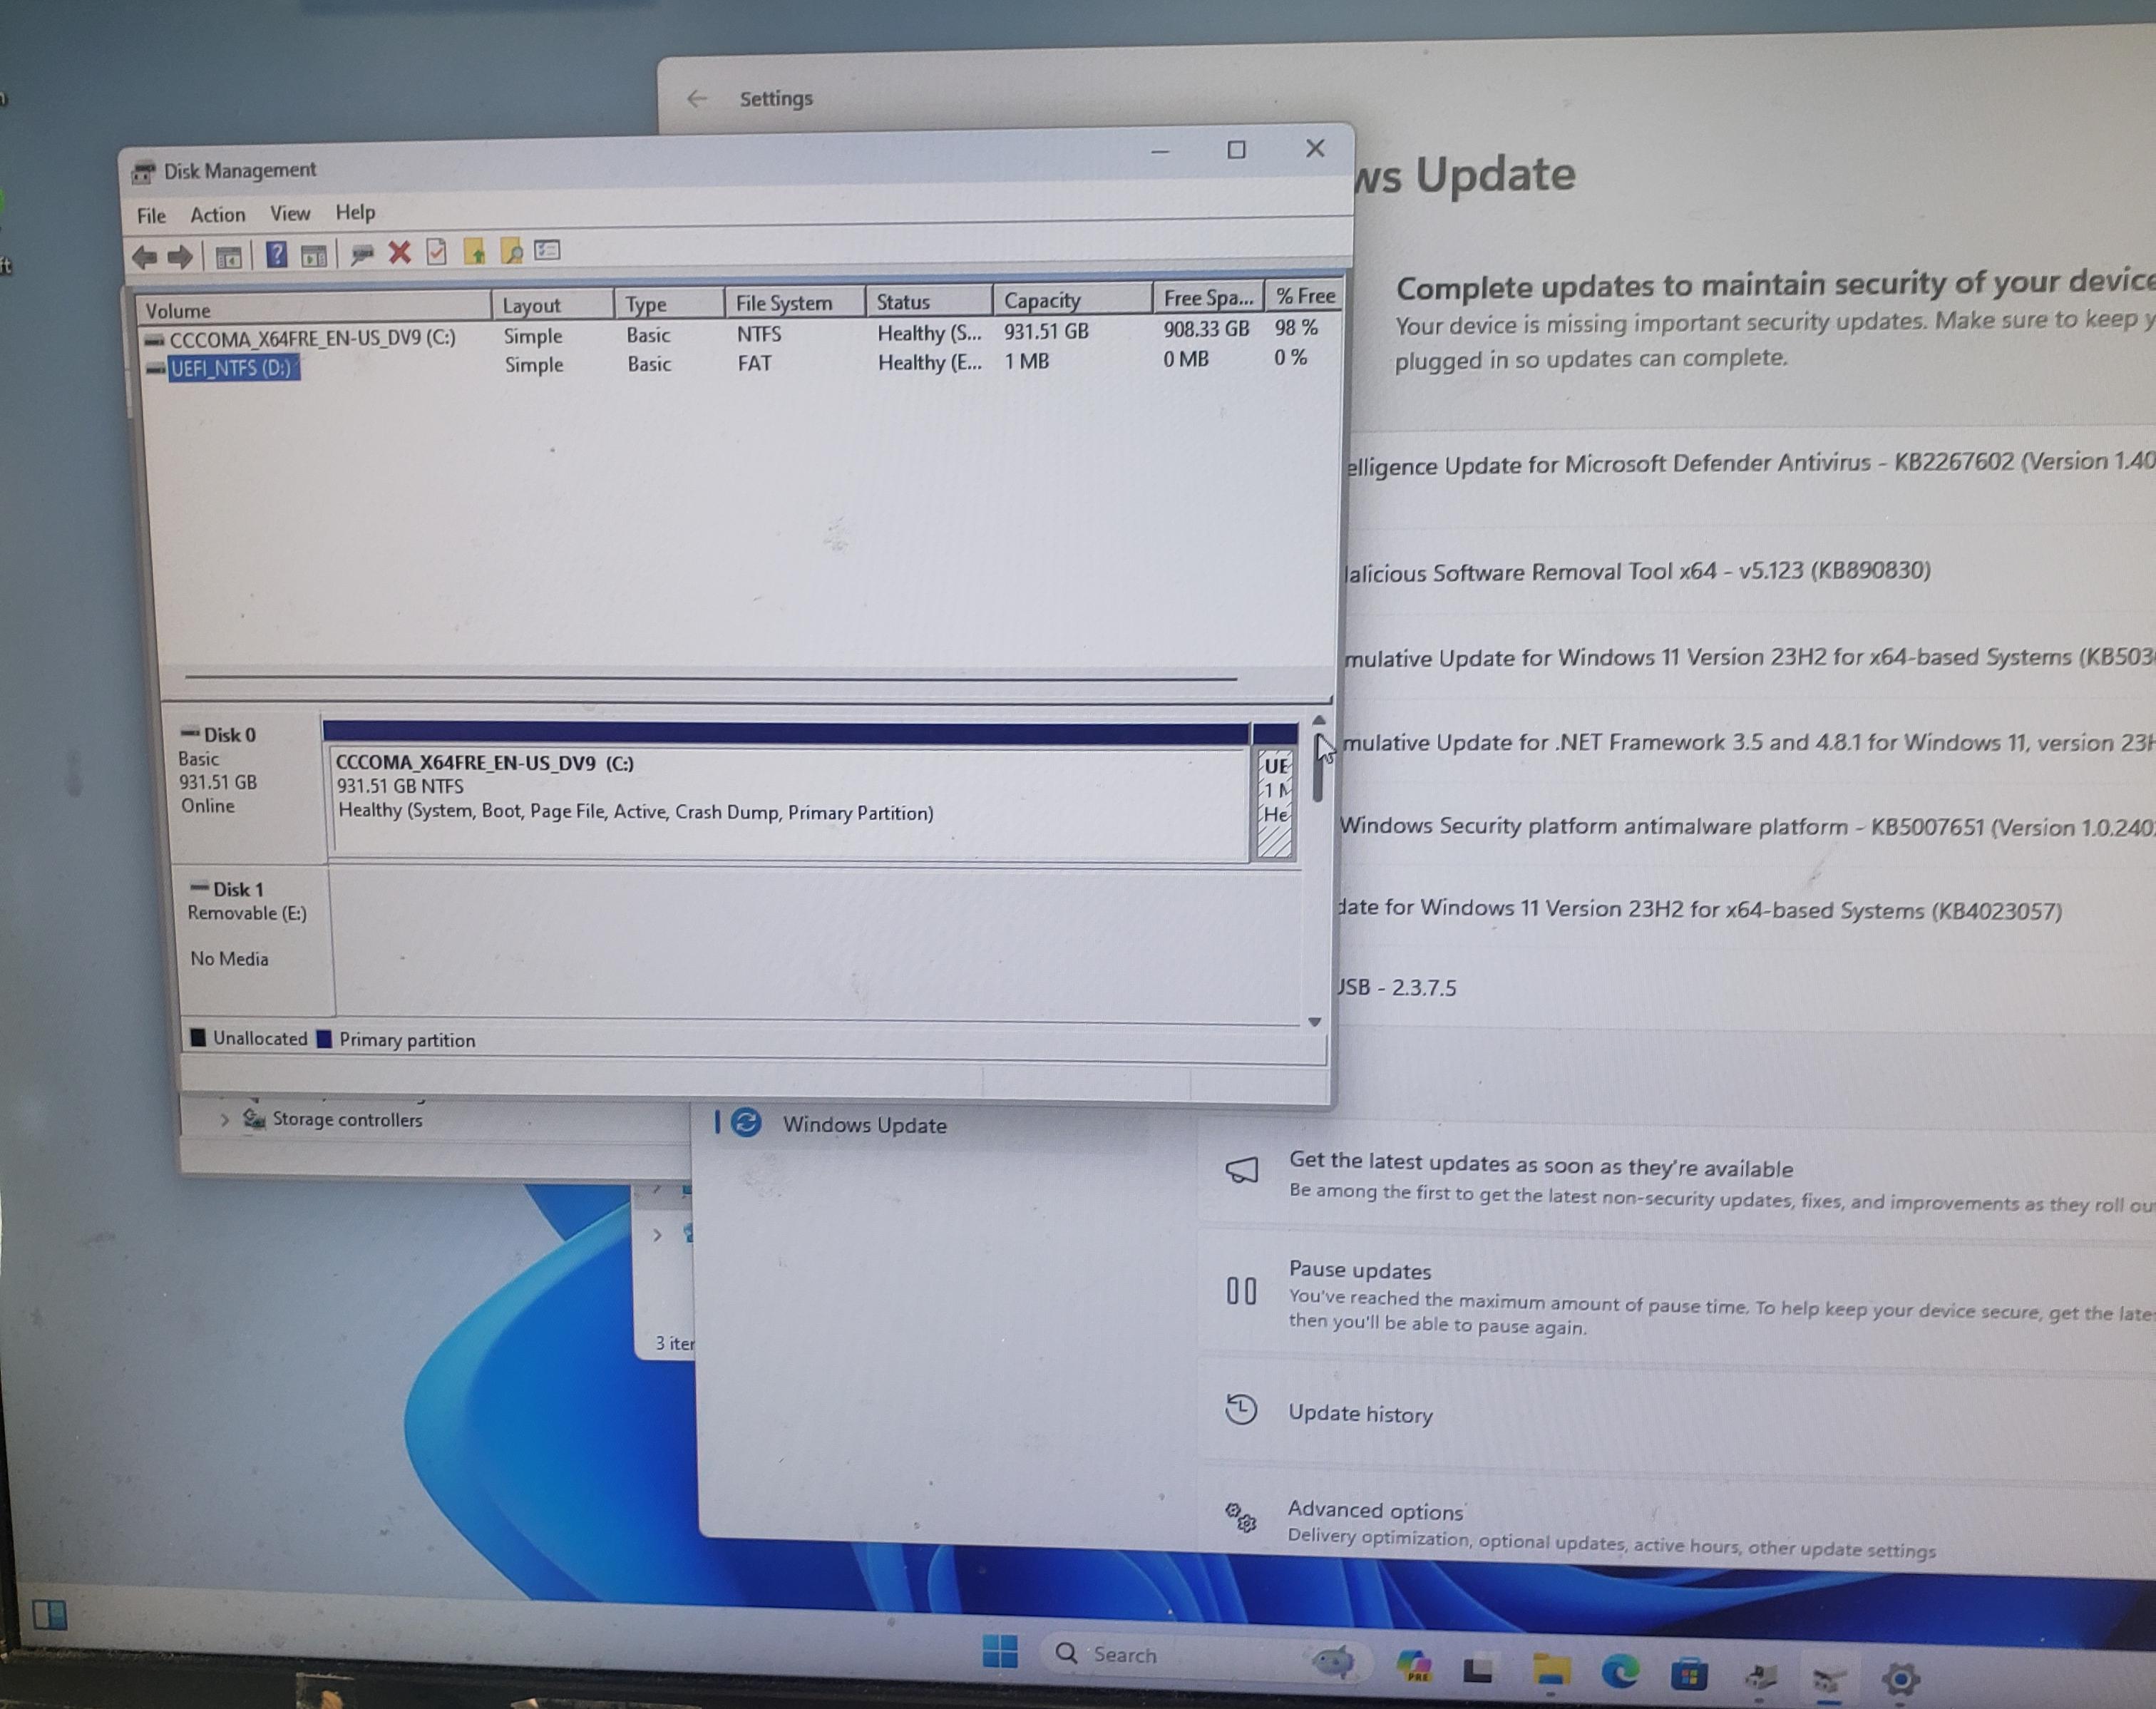Click the scroll down arrow in disk pane
Image resolution: width=2156 pixels, height=1709 pixels.
pos(1315,1022)
